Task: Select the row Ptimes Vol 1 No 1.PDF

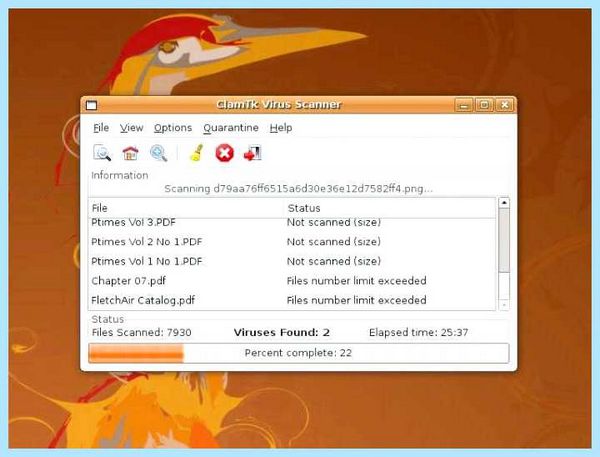Action: (292, 261)
